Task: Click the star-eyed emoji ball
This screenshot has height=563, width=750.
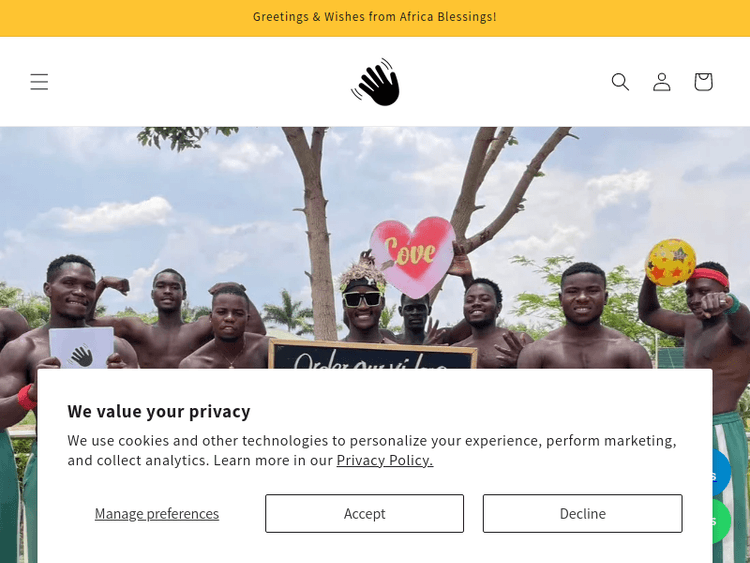Action: point(671,262)
